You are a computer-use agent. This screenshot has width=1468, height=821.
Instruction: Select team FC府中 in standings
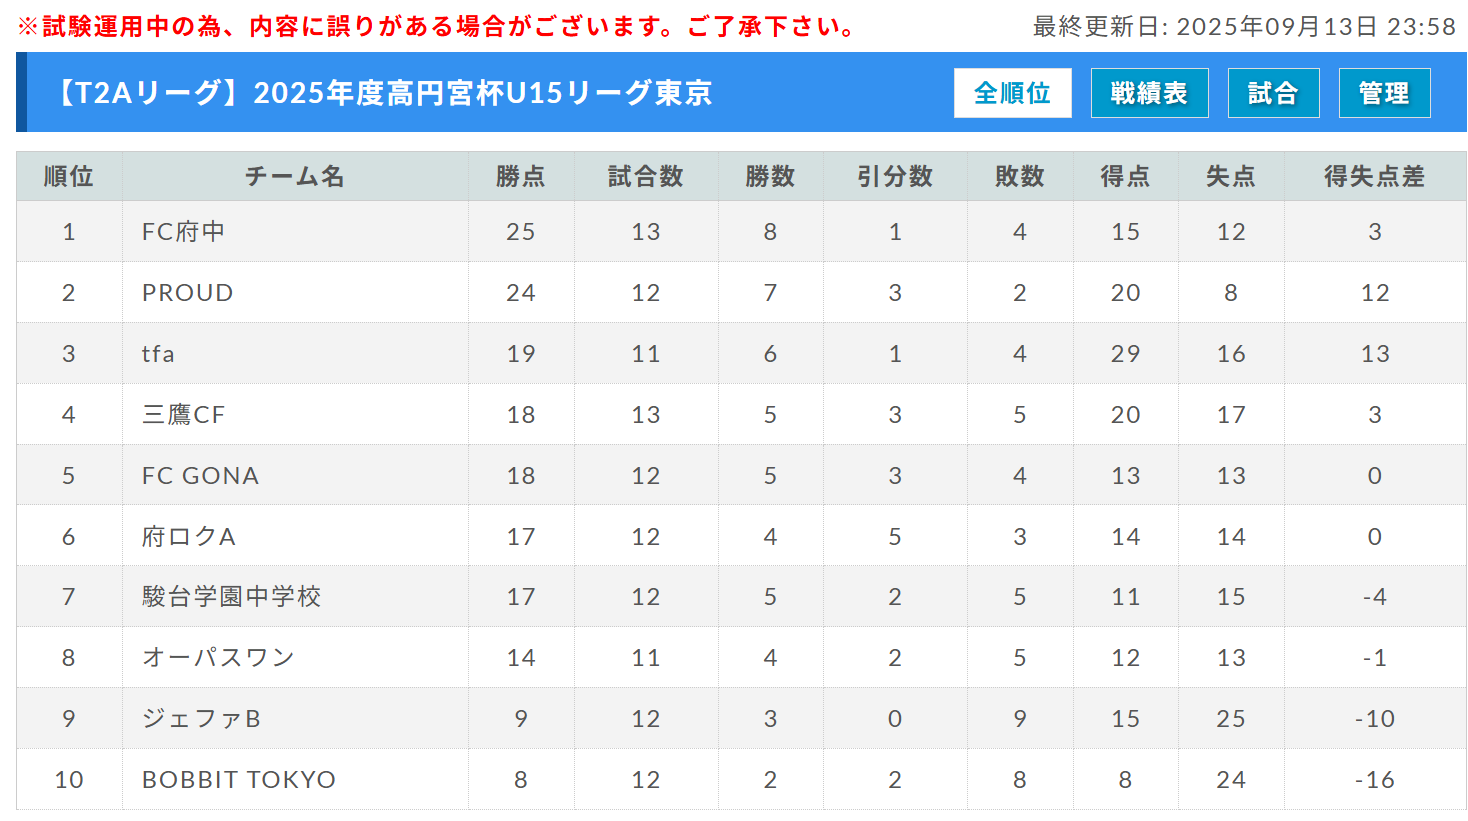click(x=183, y=232)
